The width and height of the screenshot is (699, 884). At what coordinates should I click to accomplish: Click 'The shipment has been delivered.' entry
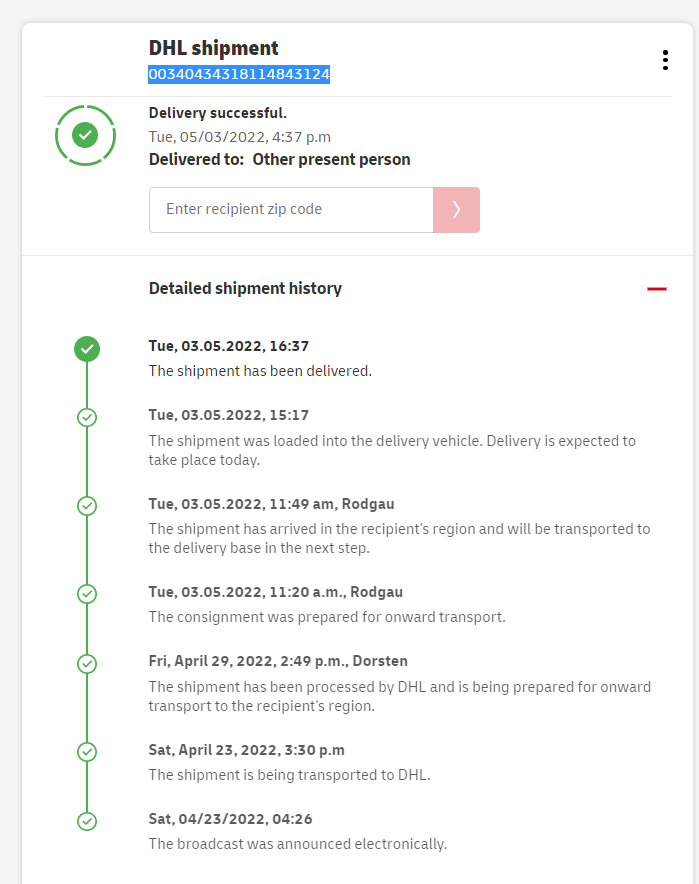tap(260, 371)
